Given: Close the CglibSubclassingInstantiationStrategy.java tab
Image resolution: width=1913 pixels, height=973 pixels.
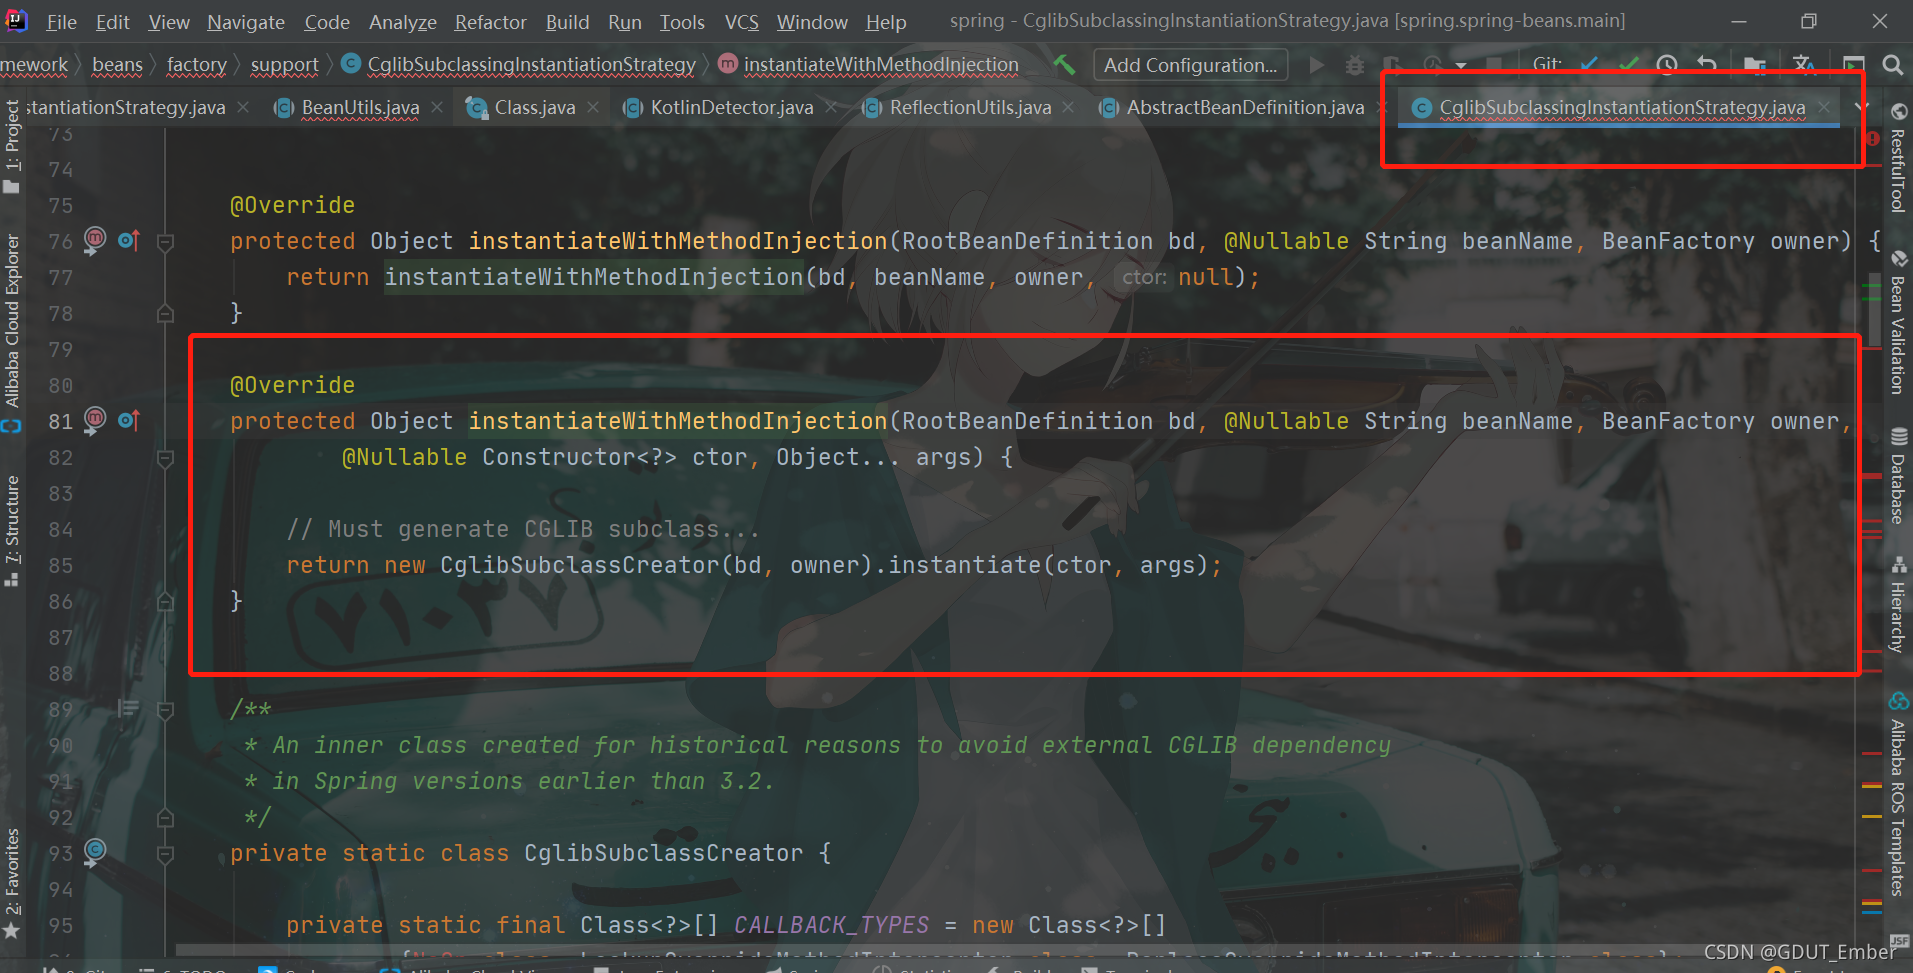Looking at the screenshot, I should pyautogui.click(x=1824, y=107).
